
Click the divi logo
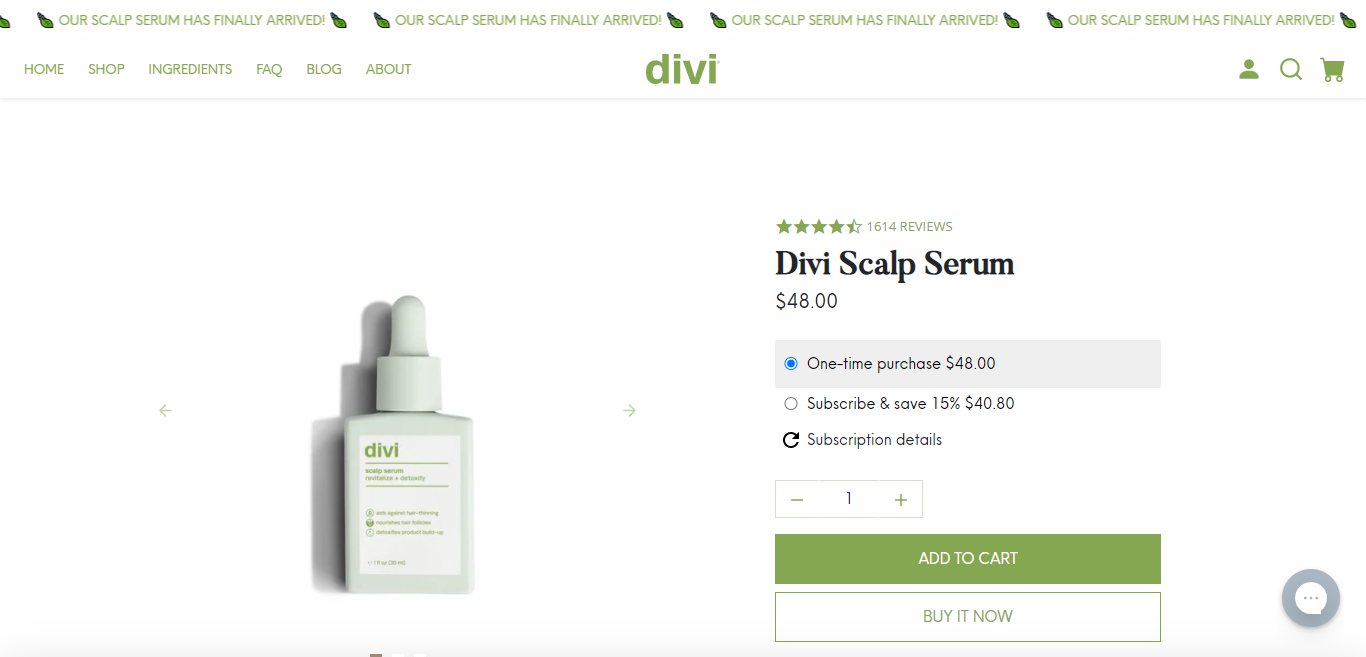coord(682,69)
